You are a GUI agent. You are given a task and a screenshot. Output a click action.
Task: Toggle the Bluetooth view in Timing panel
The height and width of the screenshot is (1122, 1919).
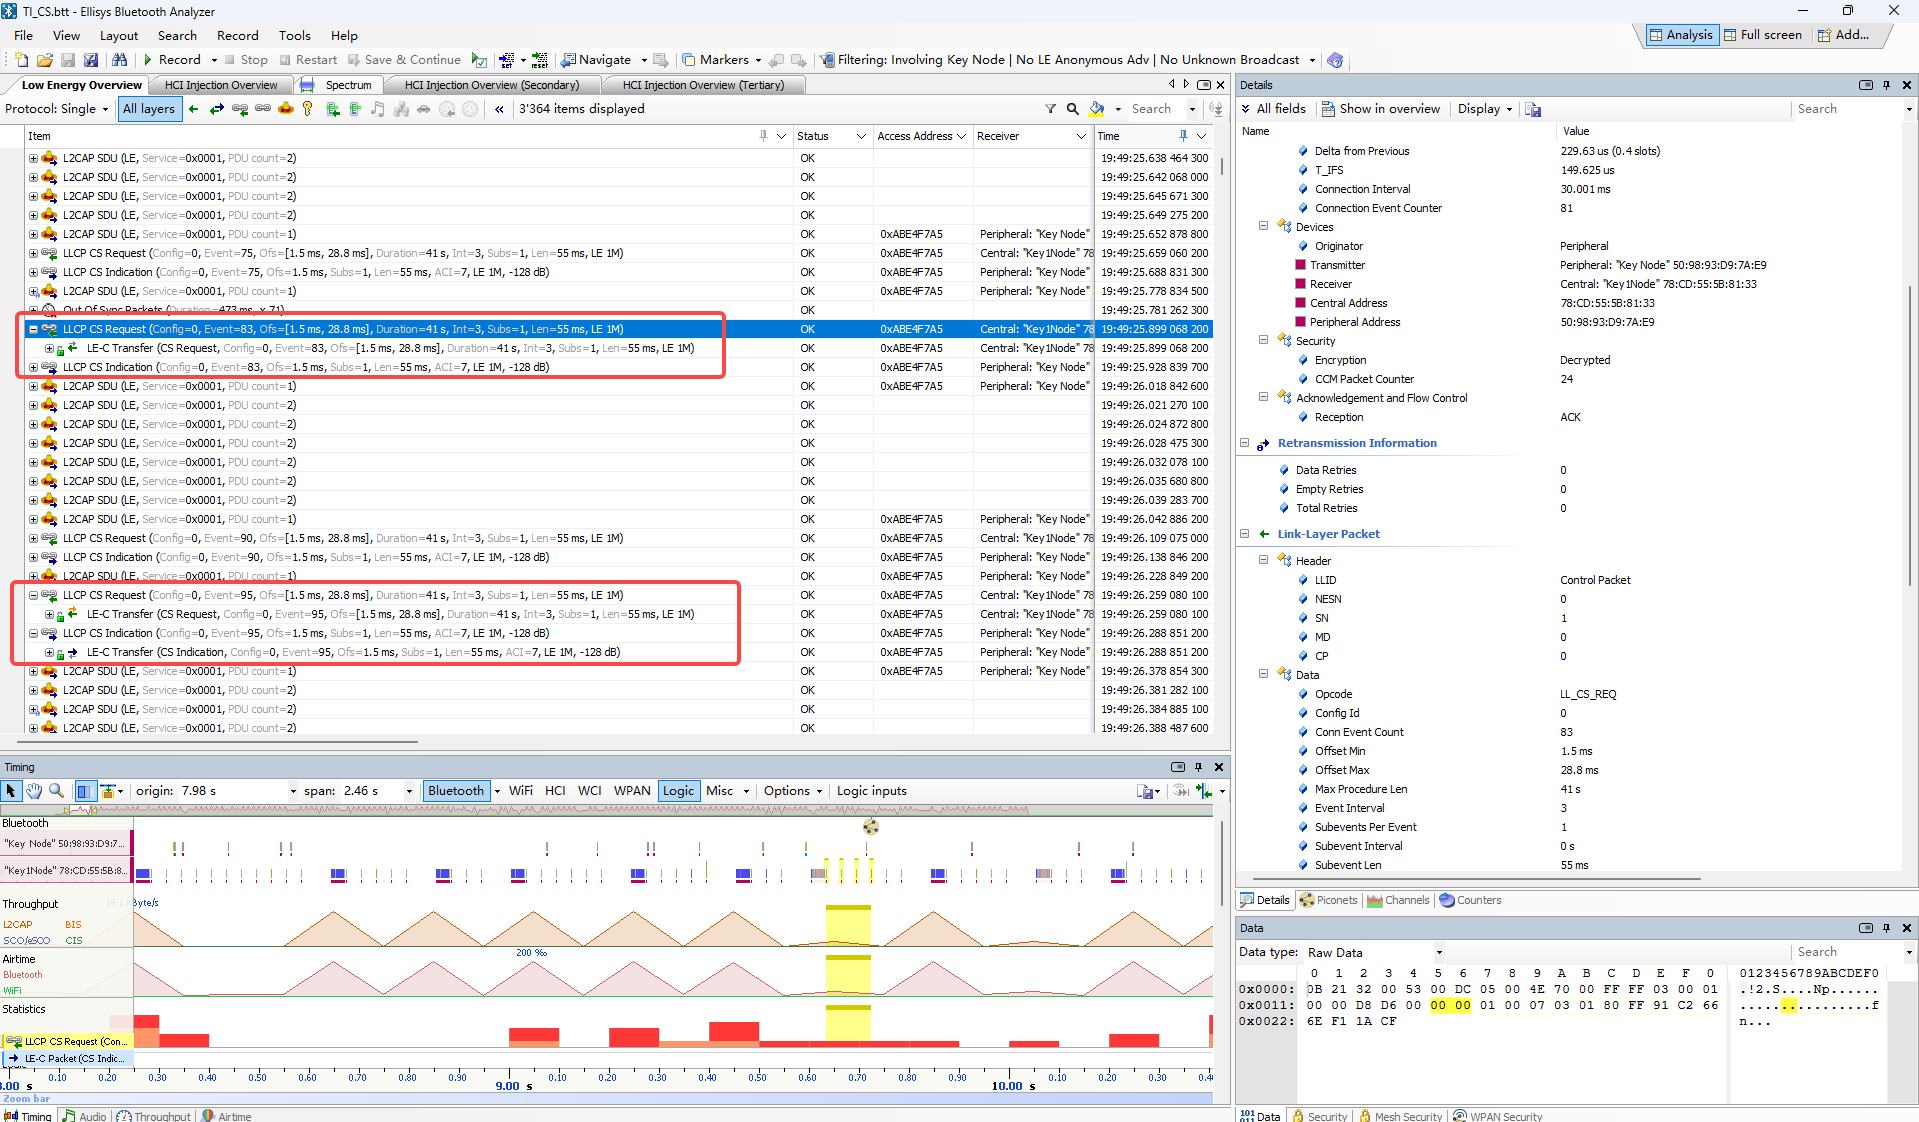(x=455, y=790)
